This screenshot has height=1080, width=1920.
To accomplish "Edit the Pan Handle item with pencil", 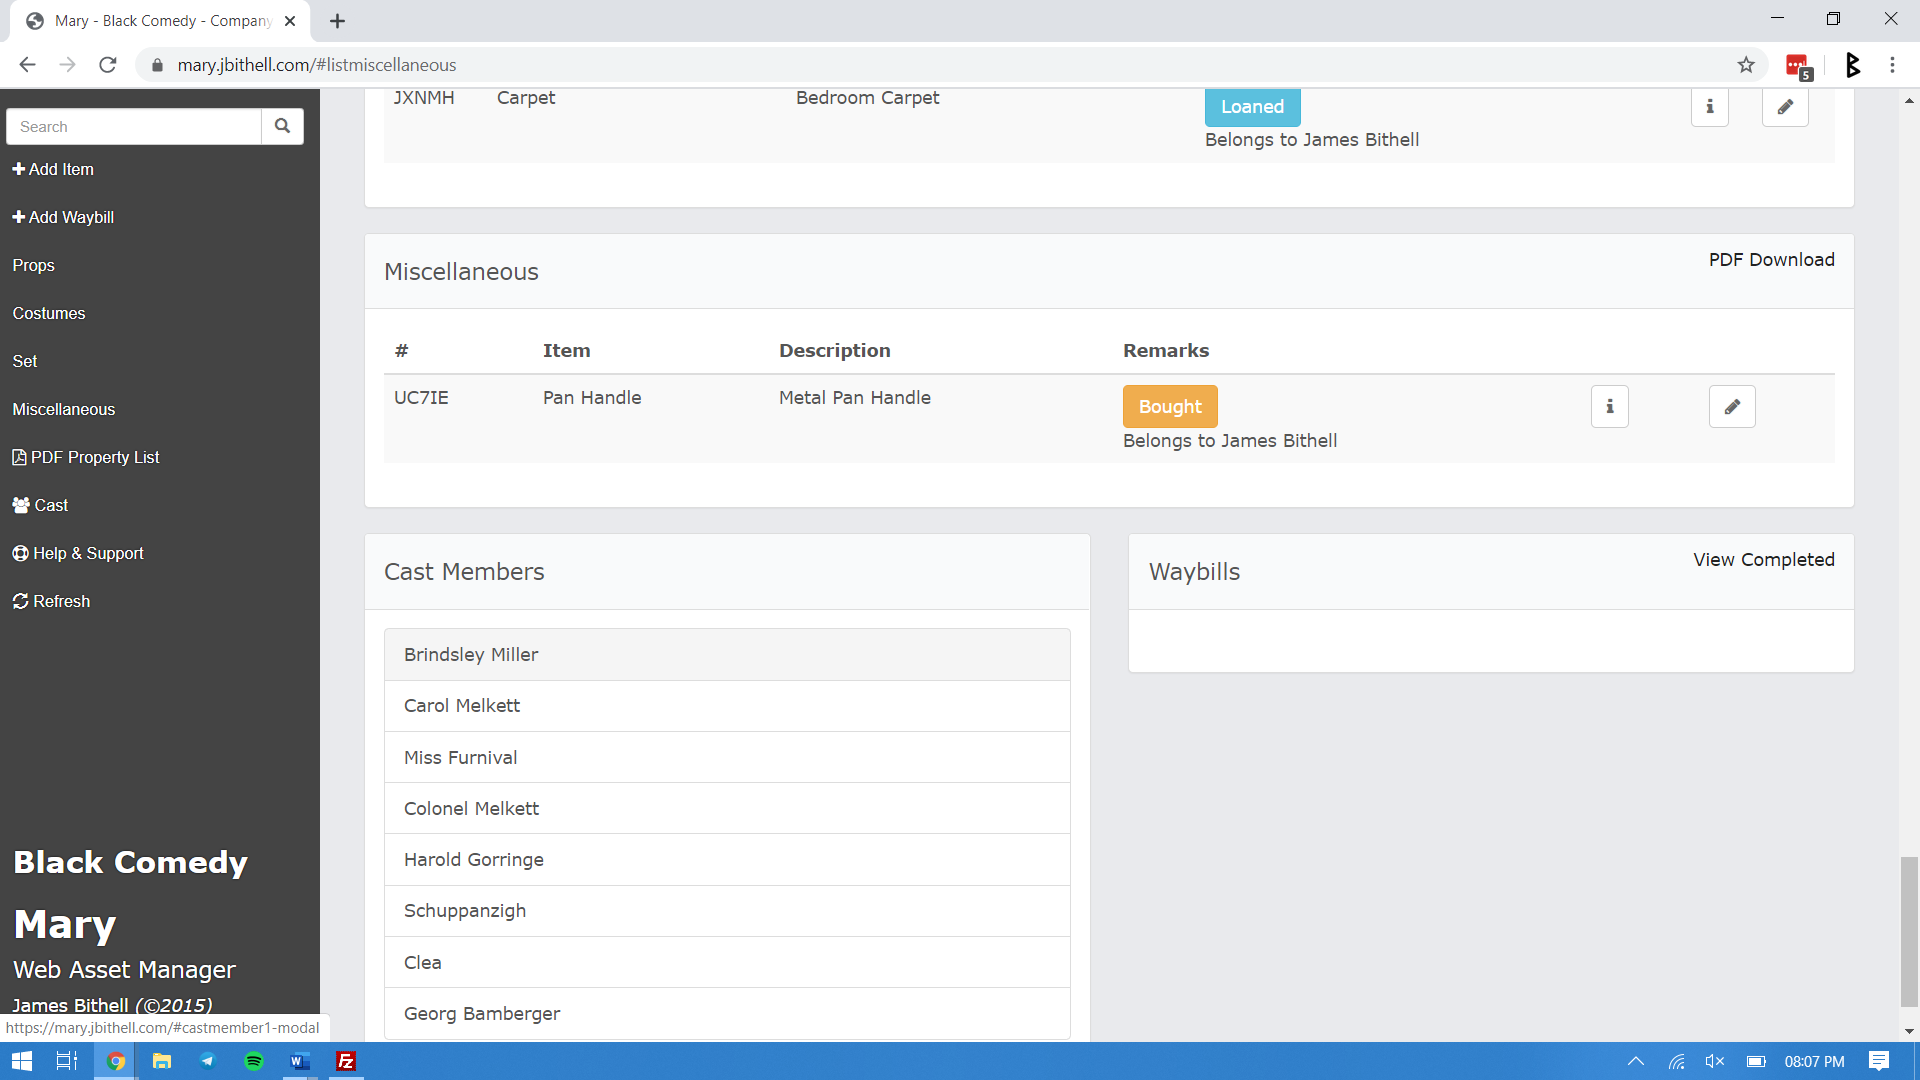I will (1731, 407).
